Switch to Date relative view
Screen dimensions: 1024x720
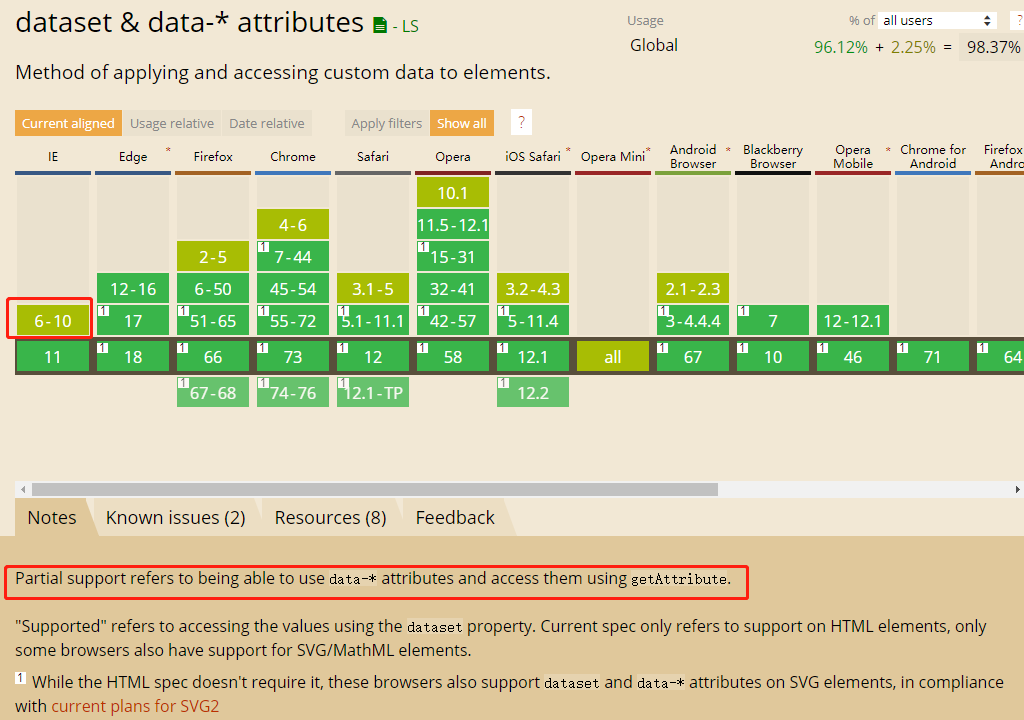pyautogui.click(x=266, y=123)
